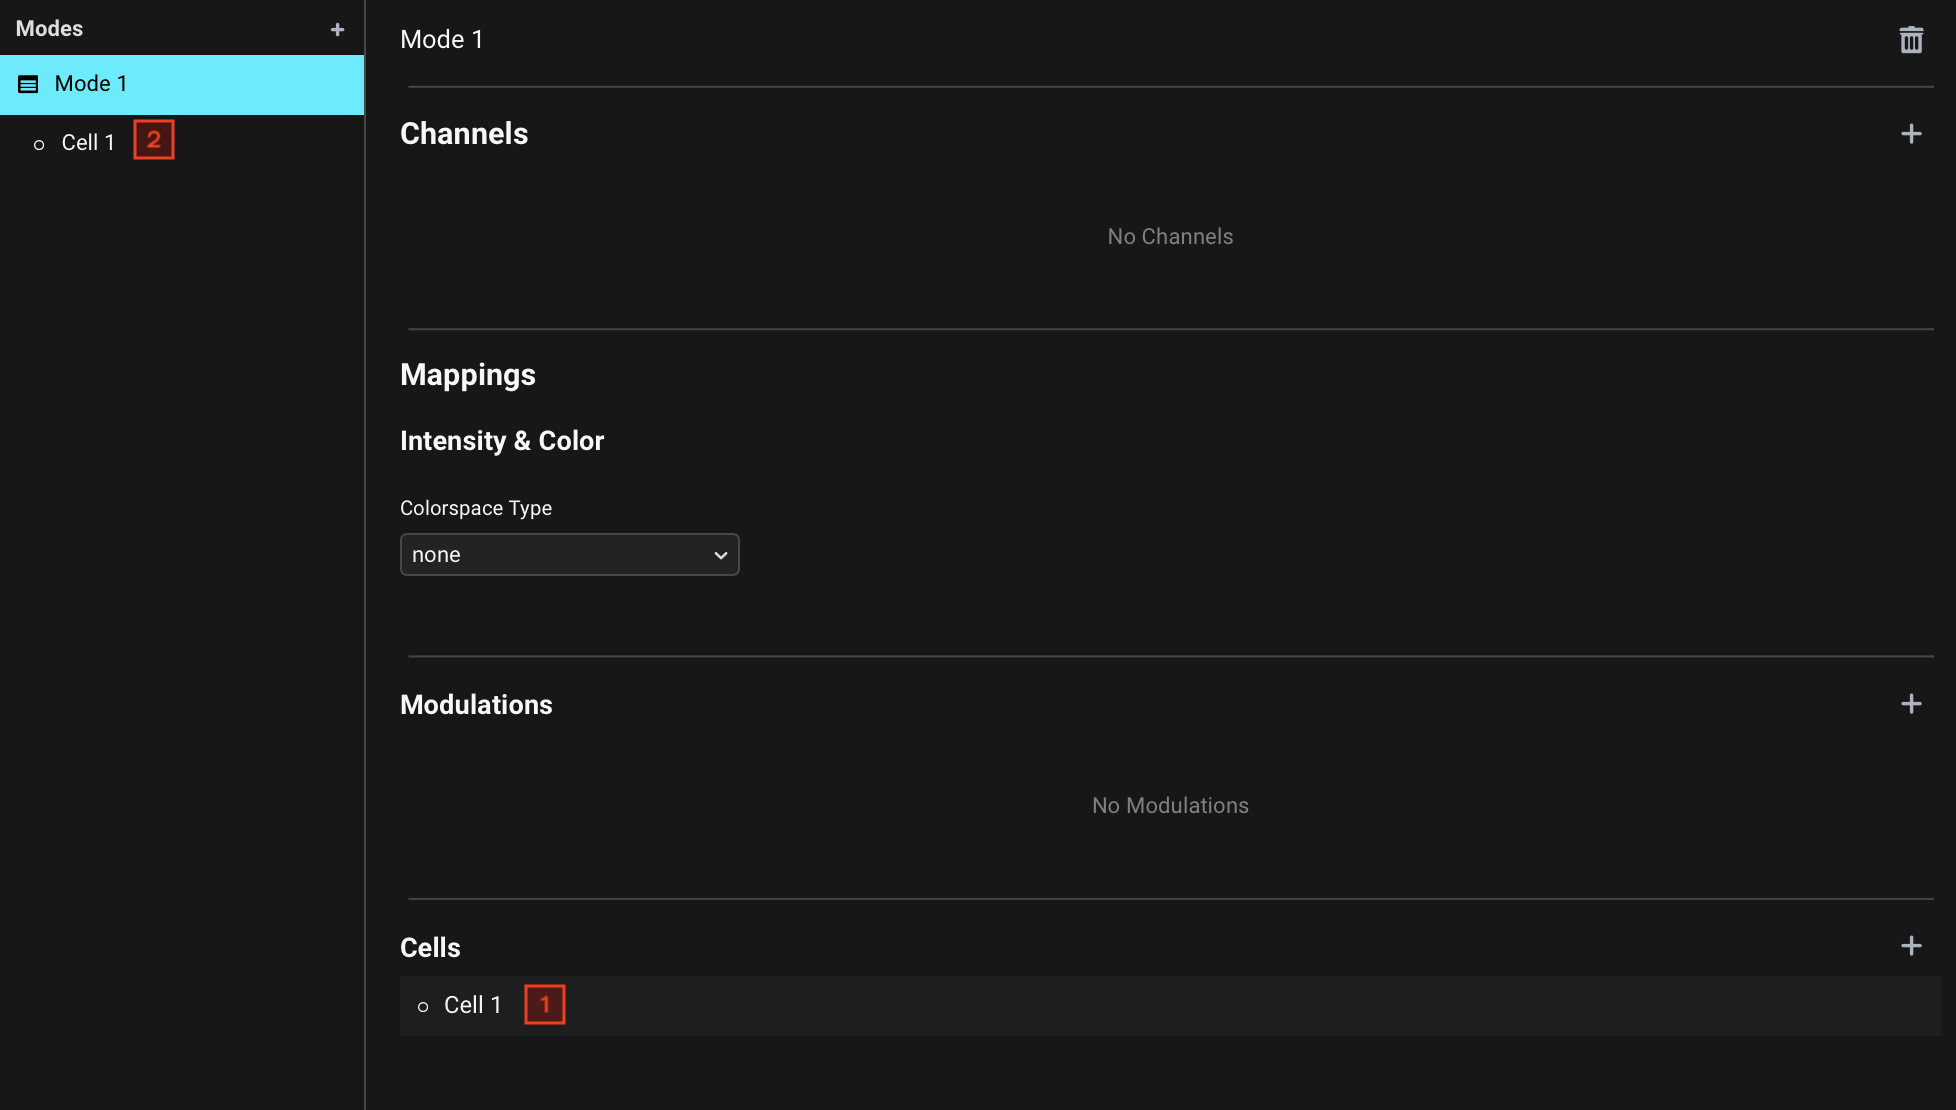Click the Mappings section heading
Viewport: 1956px width, 1110px height.
pyautogui.click(x=468, y=375)
